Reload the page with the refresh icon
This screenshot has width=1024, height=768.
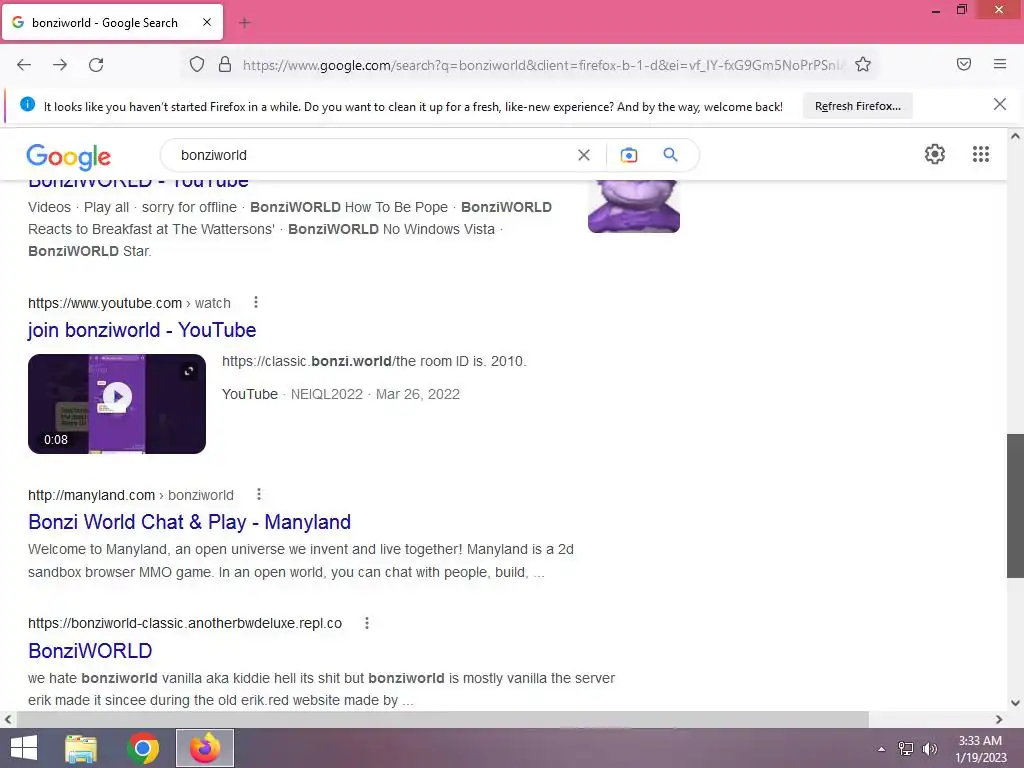pos(96,65)
